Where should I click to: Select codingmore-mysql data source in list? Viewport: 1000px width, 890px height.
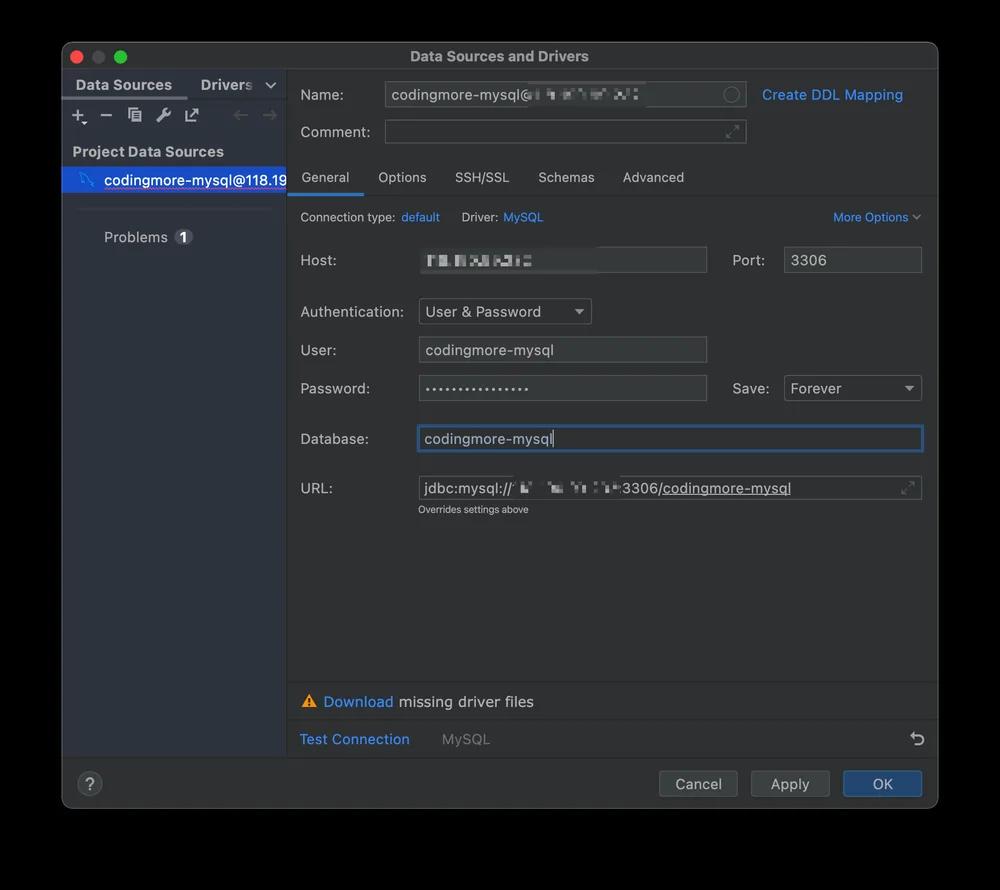[174, 180]
